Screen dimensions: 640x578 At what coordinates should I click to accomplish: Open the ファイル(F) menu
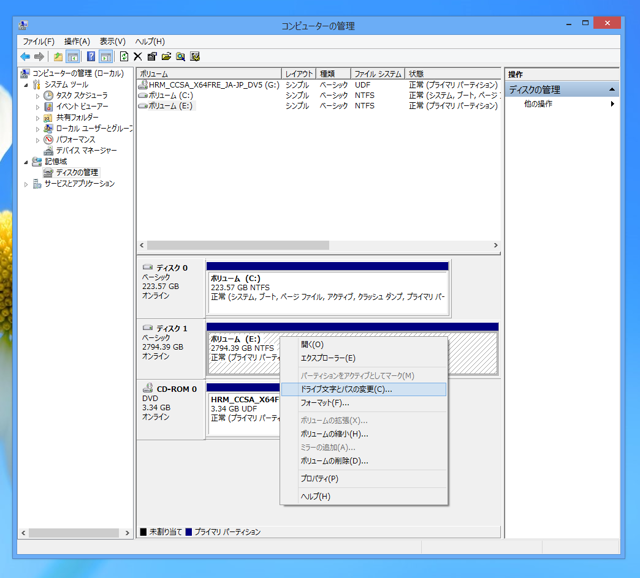pyautogui.click(x=38, y=42)
